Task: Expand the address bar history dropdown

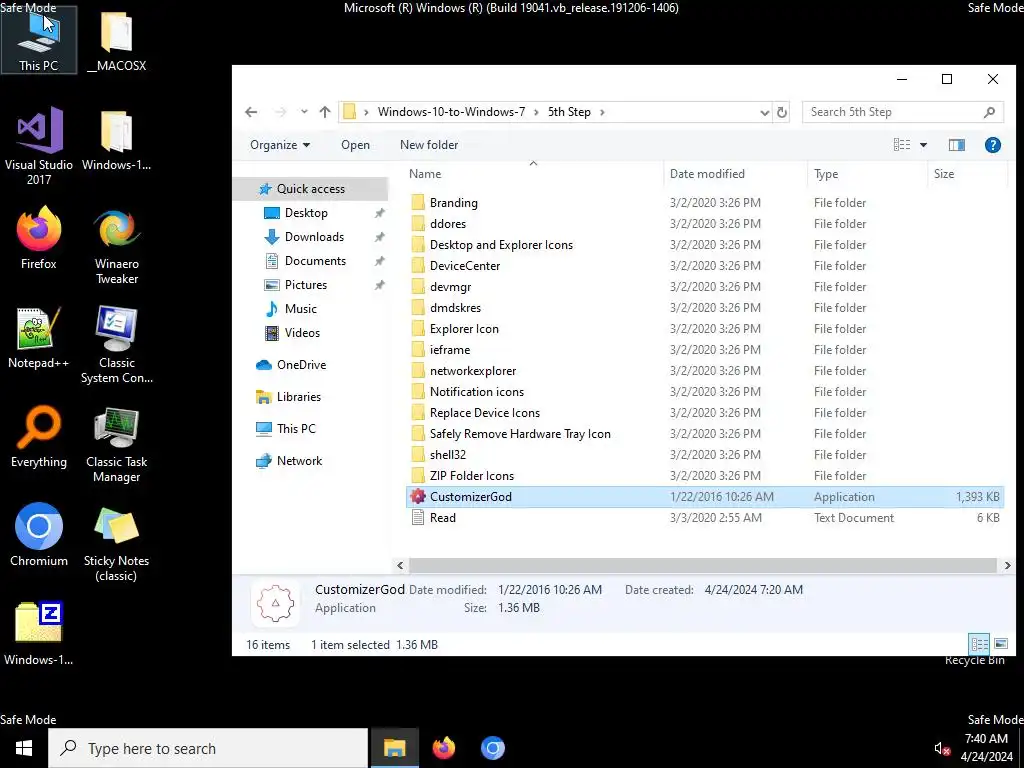Action: (765, 112)
